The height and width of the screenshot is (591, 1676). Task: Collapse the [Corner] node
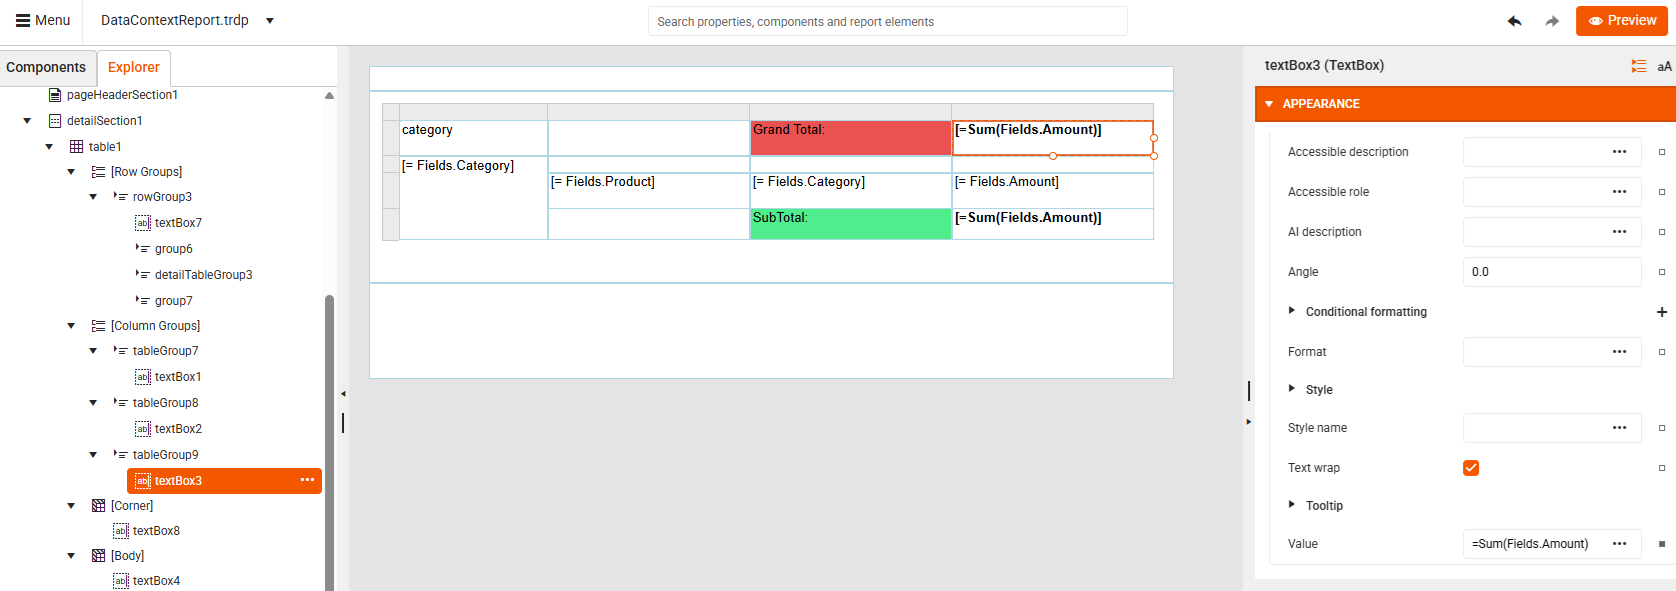click(71, 506)
